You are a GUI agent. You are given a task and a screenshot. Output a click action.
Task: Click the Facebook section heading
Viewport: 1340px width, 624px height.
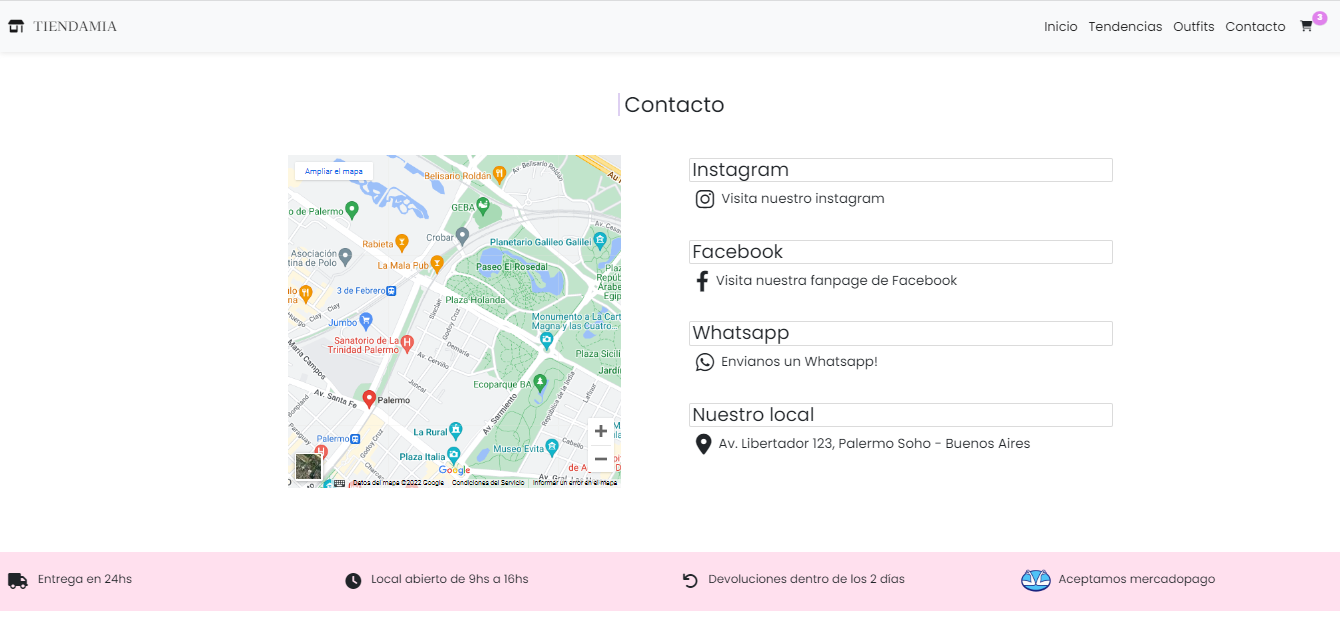737,252
